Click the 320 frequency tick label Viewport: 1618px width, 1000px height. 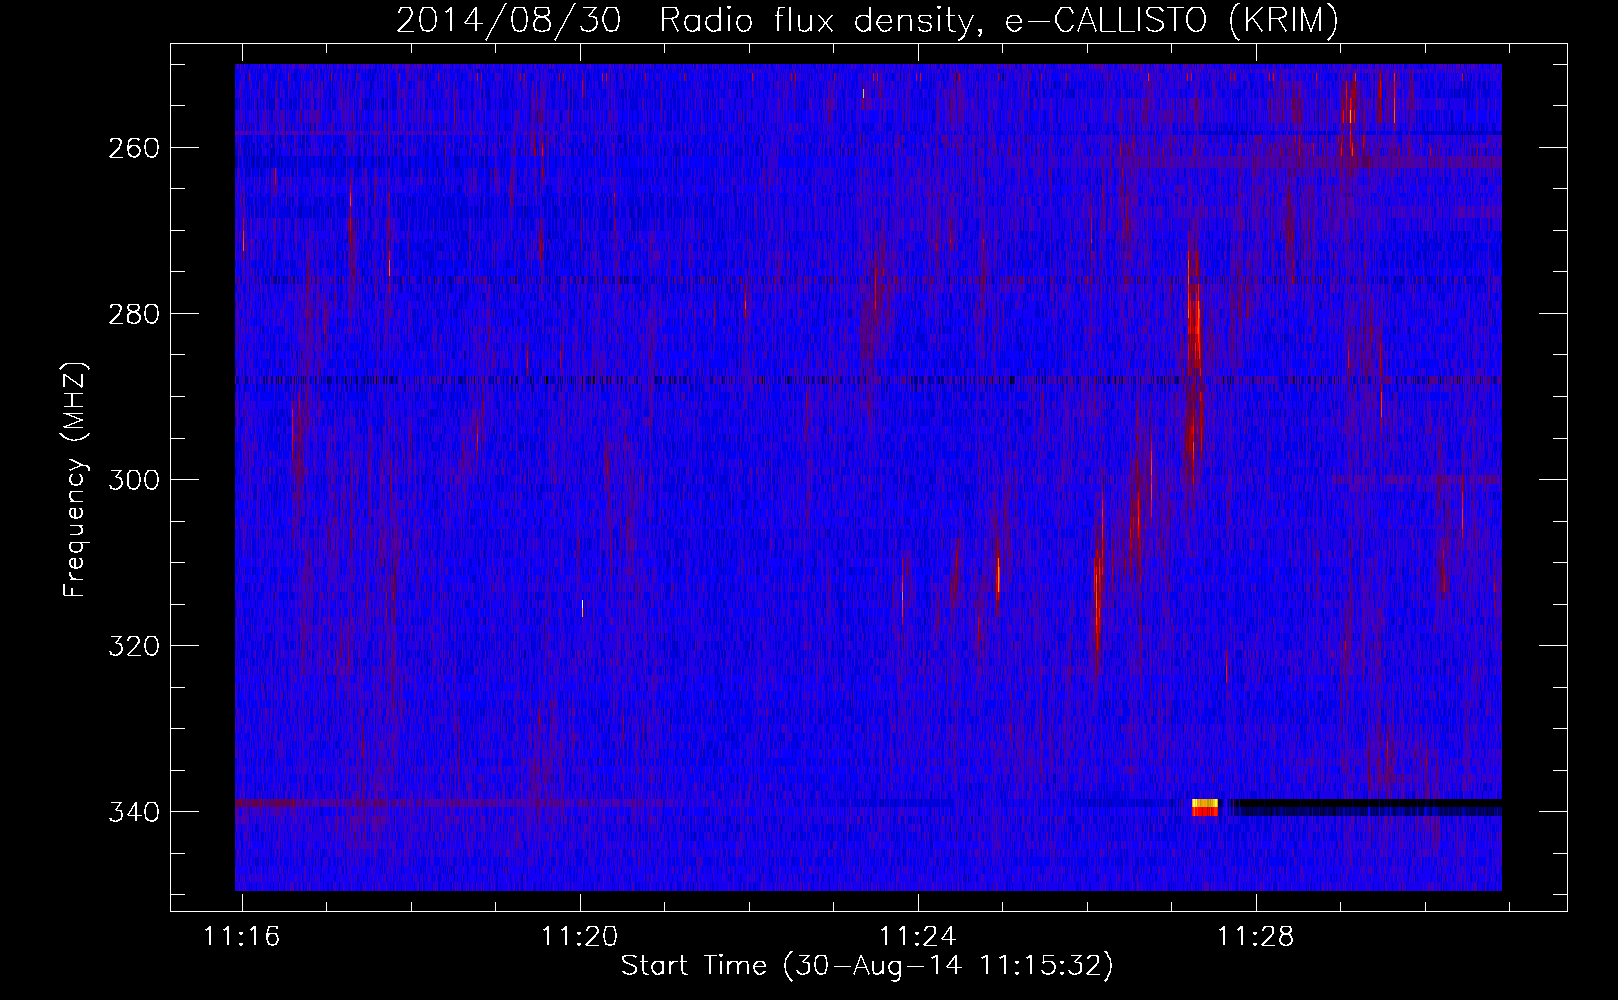click(x=133, y=646)
